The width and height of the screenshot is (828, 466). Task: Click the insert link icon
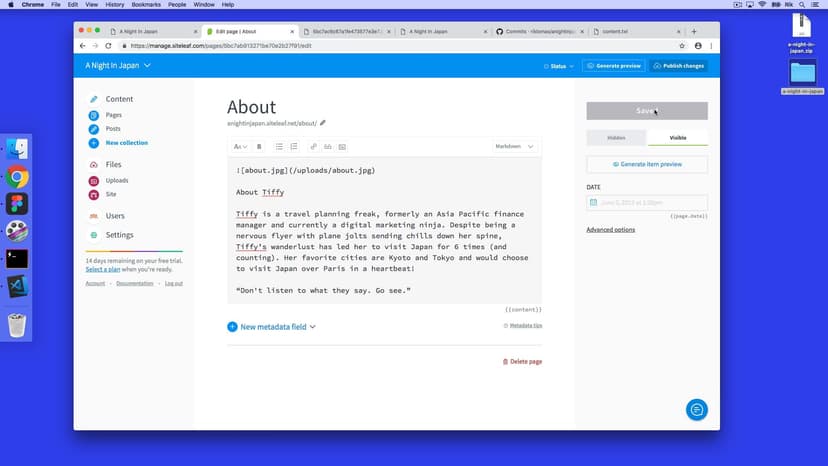[x=313, y=146]
